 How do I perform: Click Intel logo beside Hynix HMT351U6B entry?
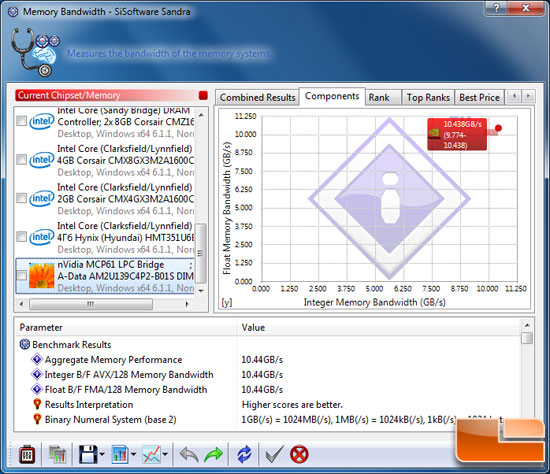tap(41, 237)
